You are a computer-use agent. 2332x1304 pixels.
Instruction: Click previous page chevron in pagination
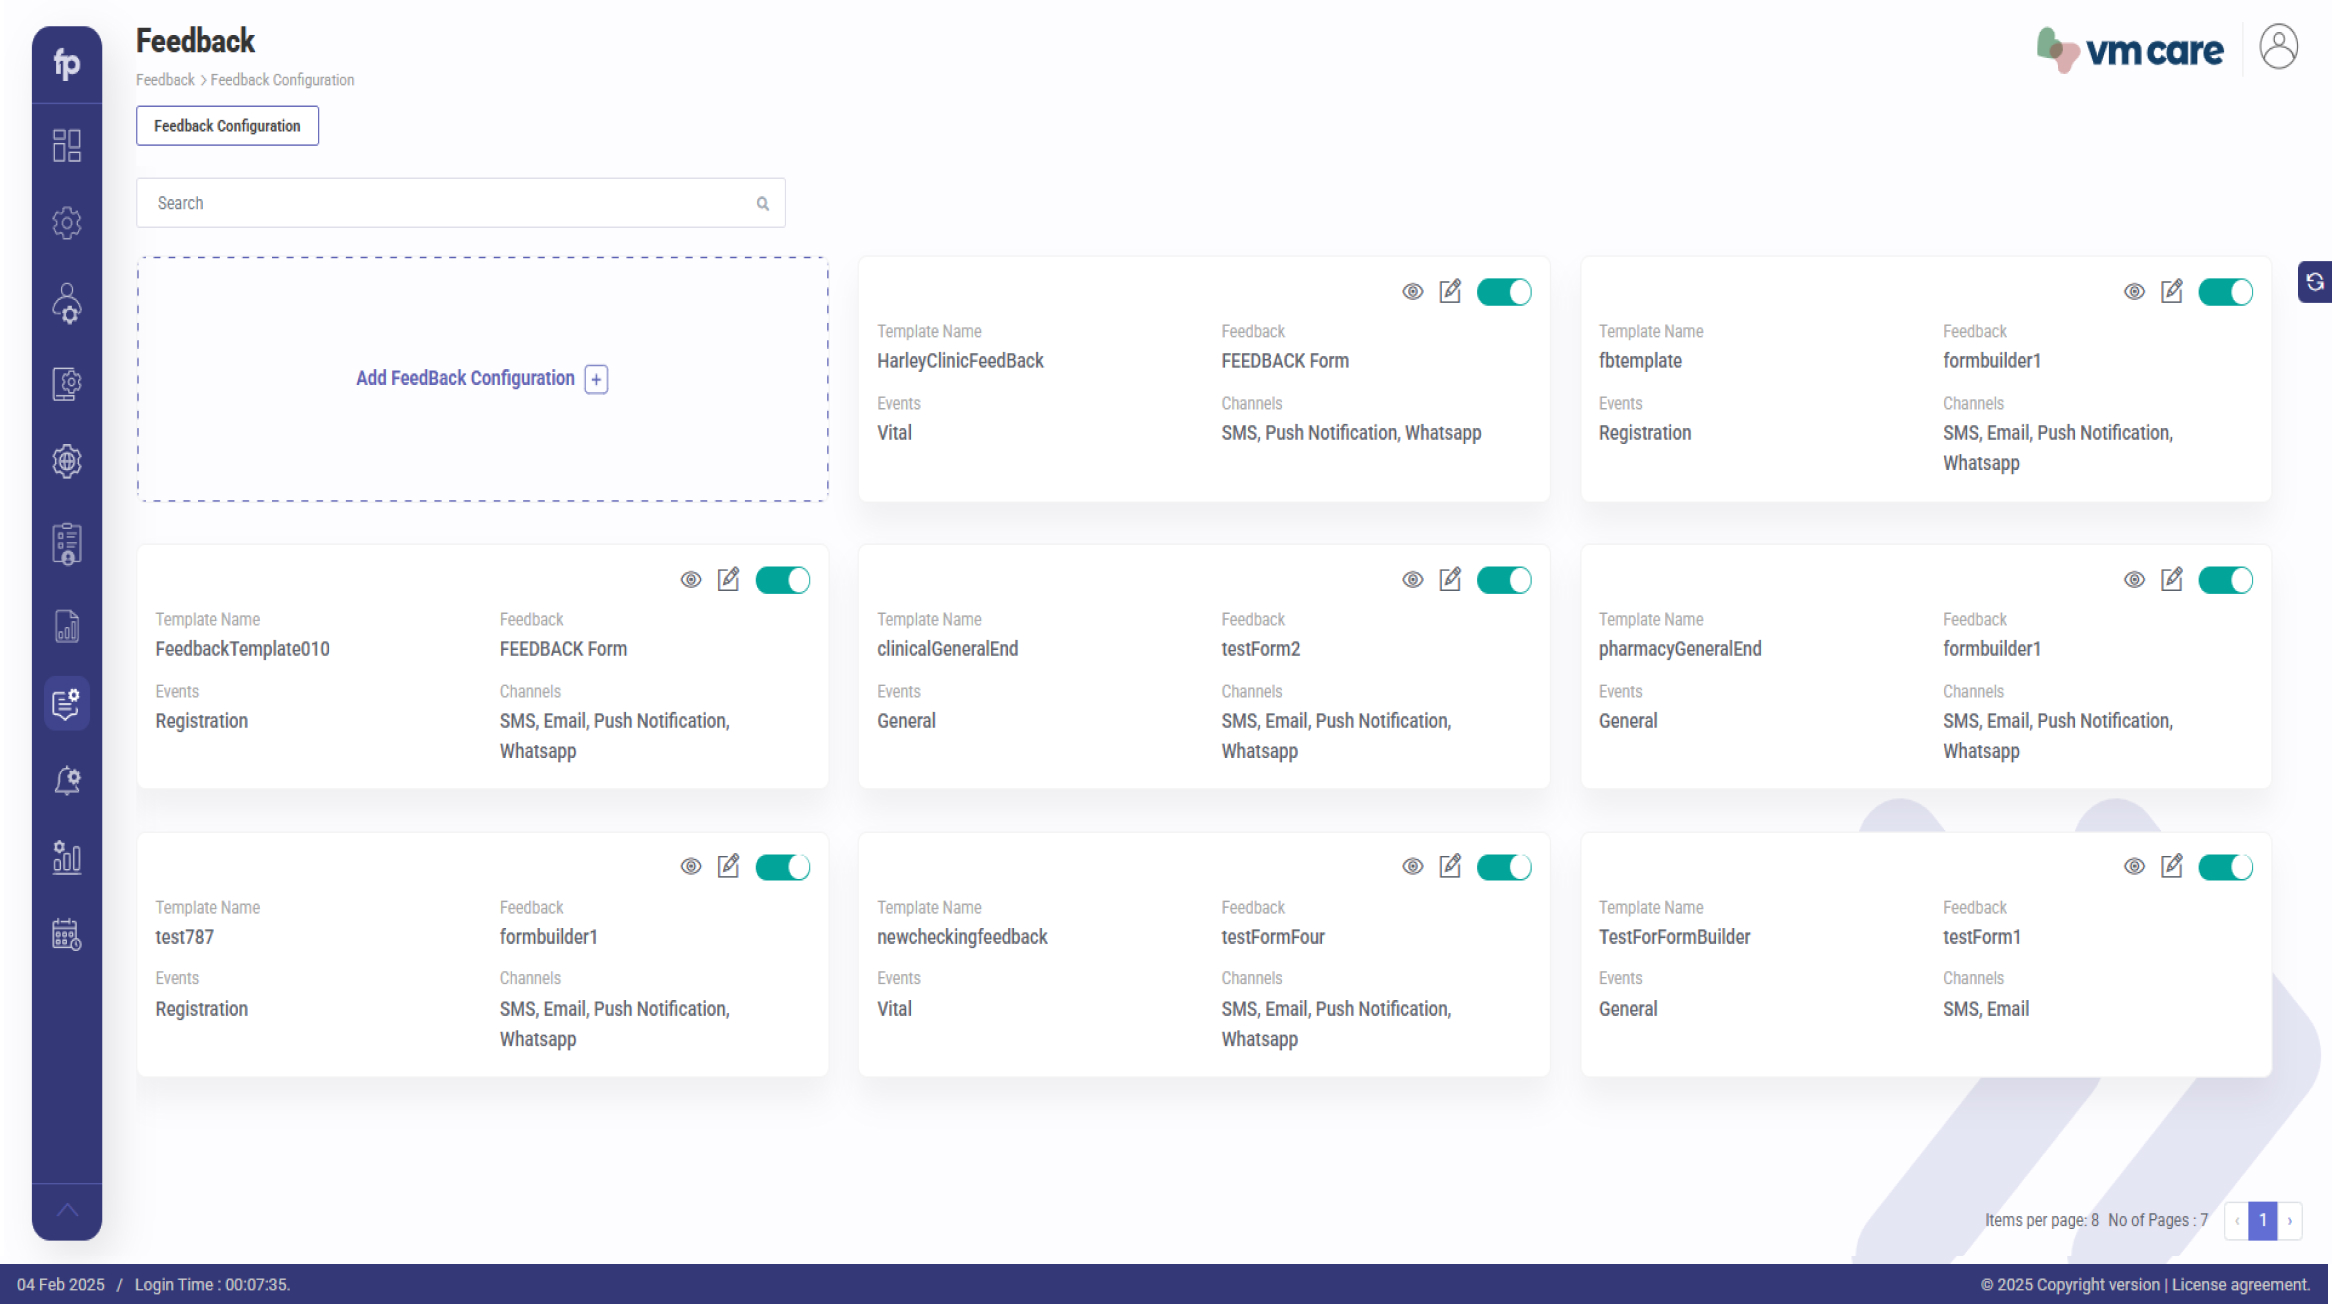(2236, 1221)
